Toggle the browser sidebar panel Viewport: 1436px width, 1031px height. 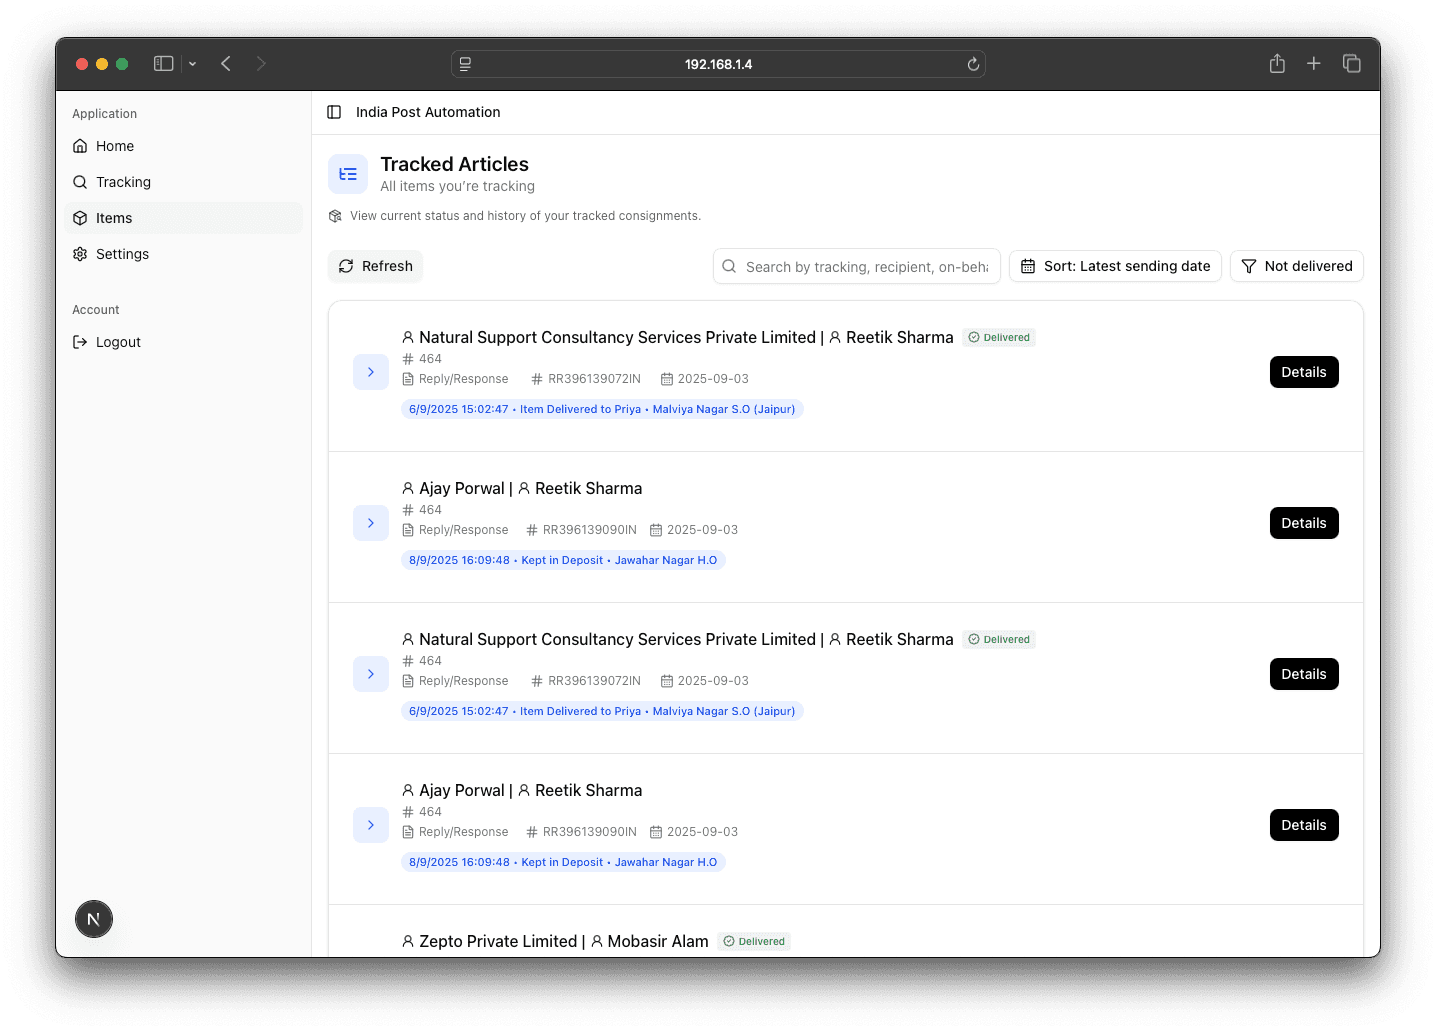[163, 63]
